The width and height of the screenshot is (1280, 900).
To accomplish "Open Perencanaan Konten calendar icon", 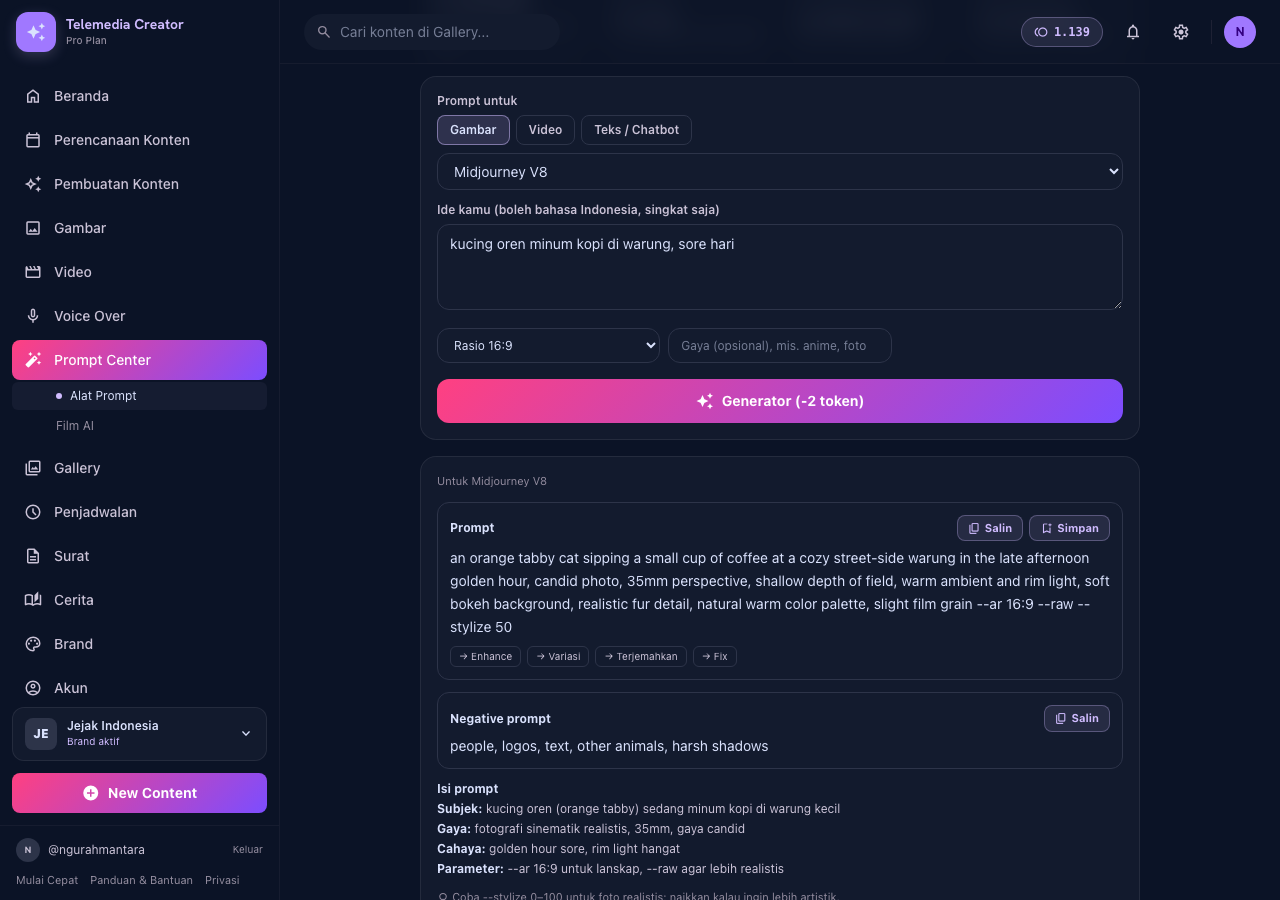I will (33, 140).
